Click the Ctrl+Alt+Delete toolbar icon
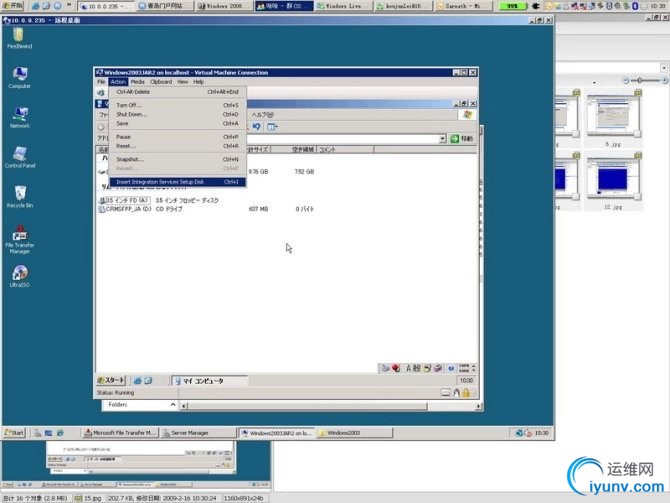The image size is (670, 503). [x=101, y=93]
